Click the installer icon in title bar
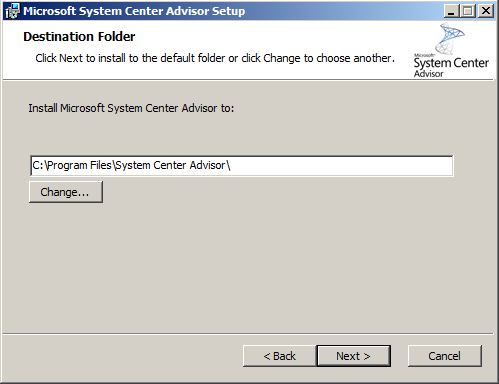Image resolution: width=499 pixels, height=384 pixels. tap(13, 11)
